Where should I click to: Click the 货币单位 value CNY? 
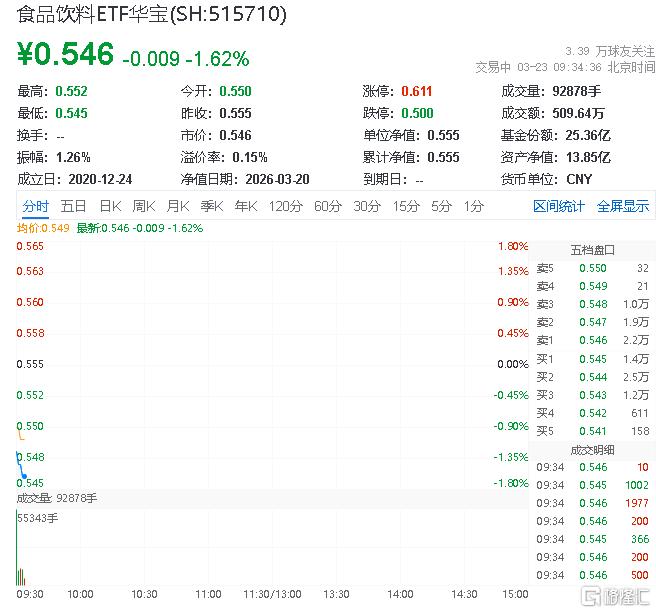click(x=579, y=180)
